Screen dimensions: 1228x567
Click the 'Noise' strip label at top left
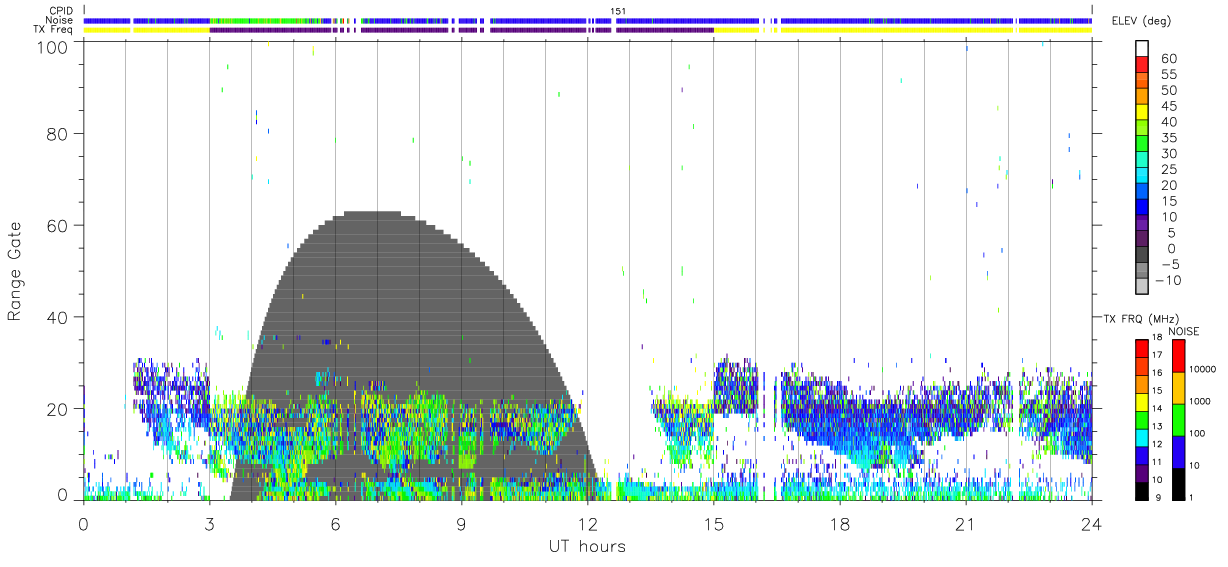coord(59,20)
